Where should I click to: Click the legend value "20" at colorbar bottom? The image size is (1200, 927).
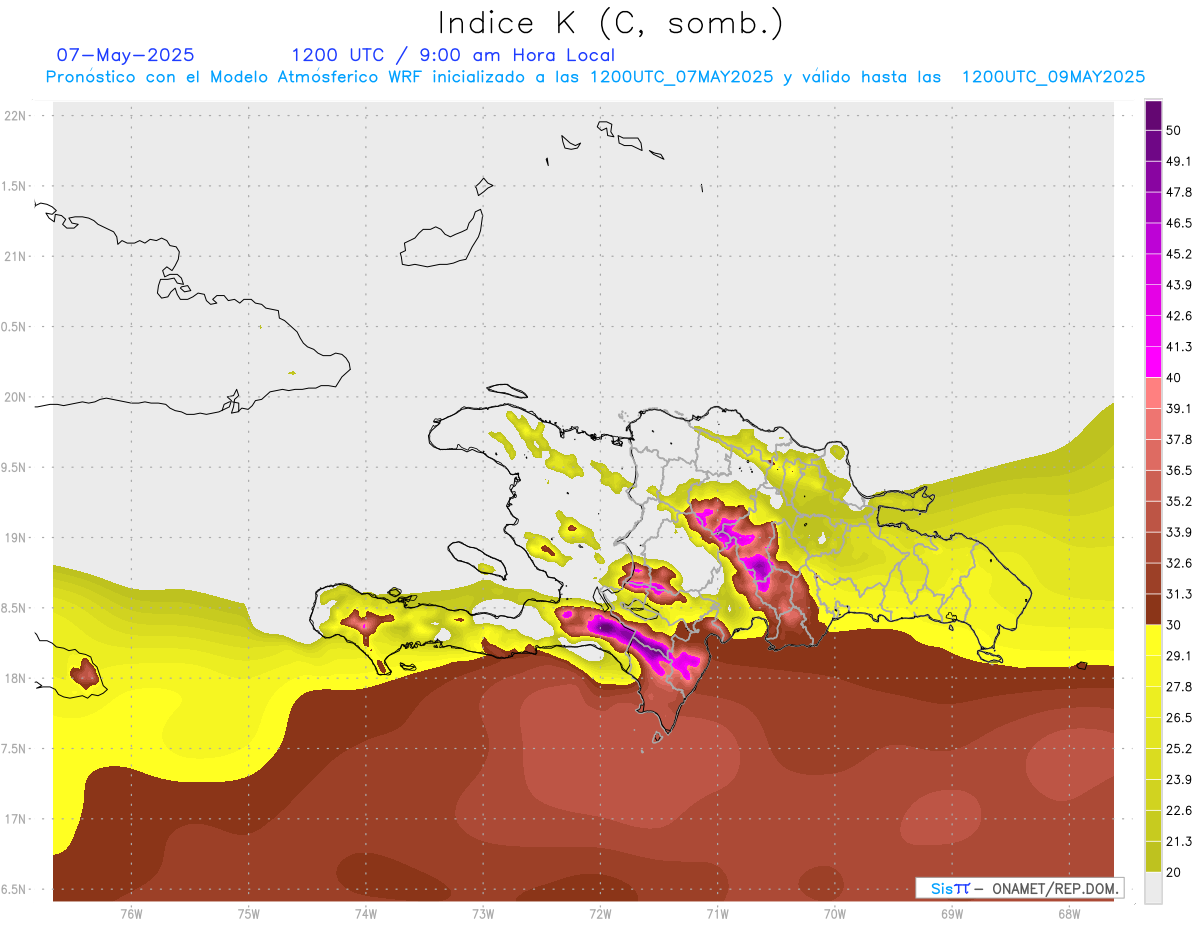[x=1174, y=872]
